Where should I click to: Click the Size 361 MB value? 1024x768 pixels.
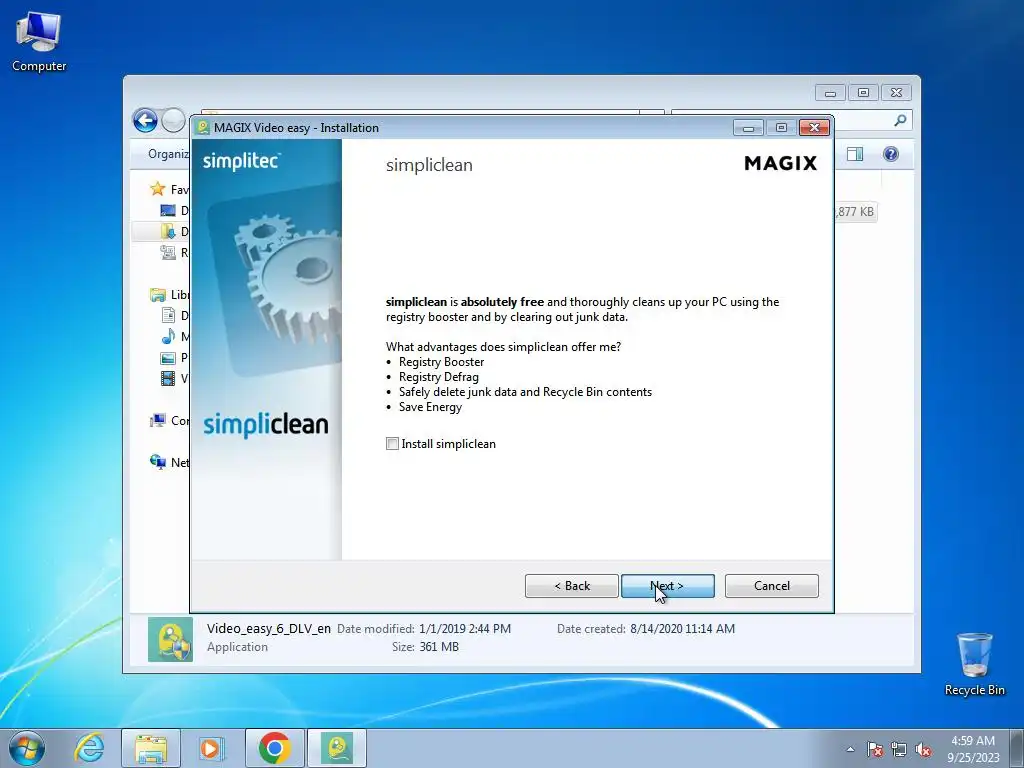tap(440, 647)
